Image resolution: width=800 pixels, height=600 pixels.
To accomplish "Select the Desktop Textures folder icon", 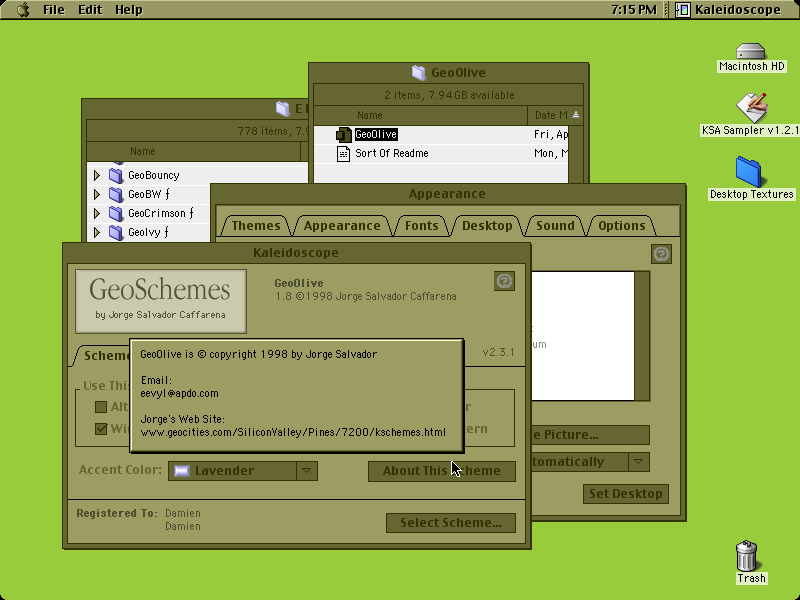I will click(749, 172).
